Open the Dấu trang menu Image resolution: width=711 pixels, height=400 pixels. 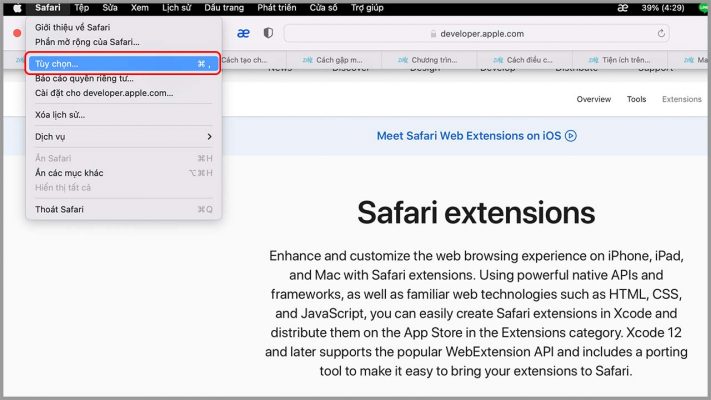[x=224, y=7]
